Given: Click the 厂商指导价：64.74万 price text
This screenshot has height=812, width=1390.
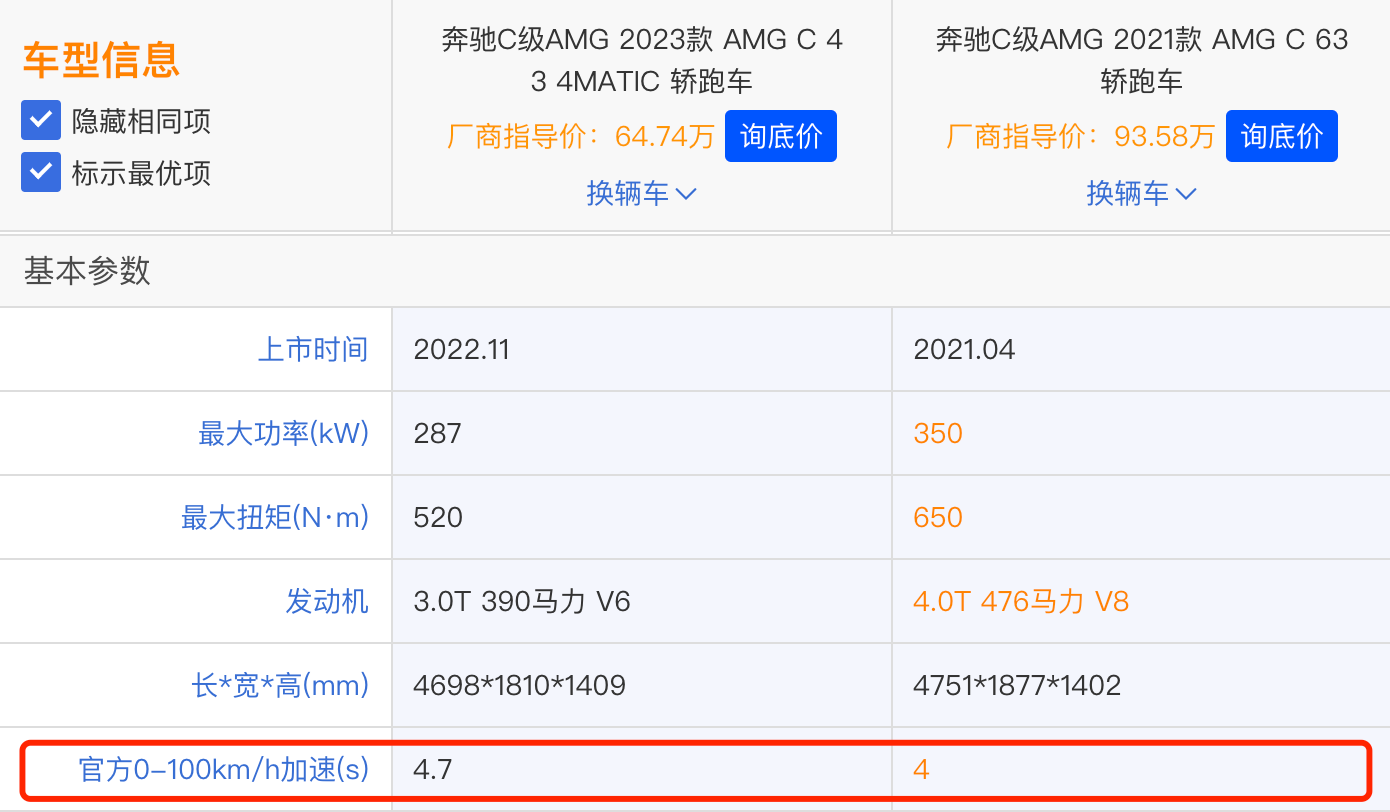Looking at the screenshot, I should (581, 136).
